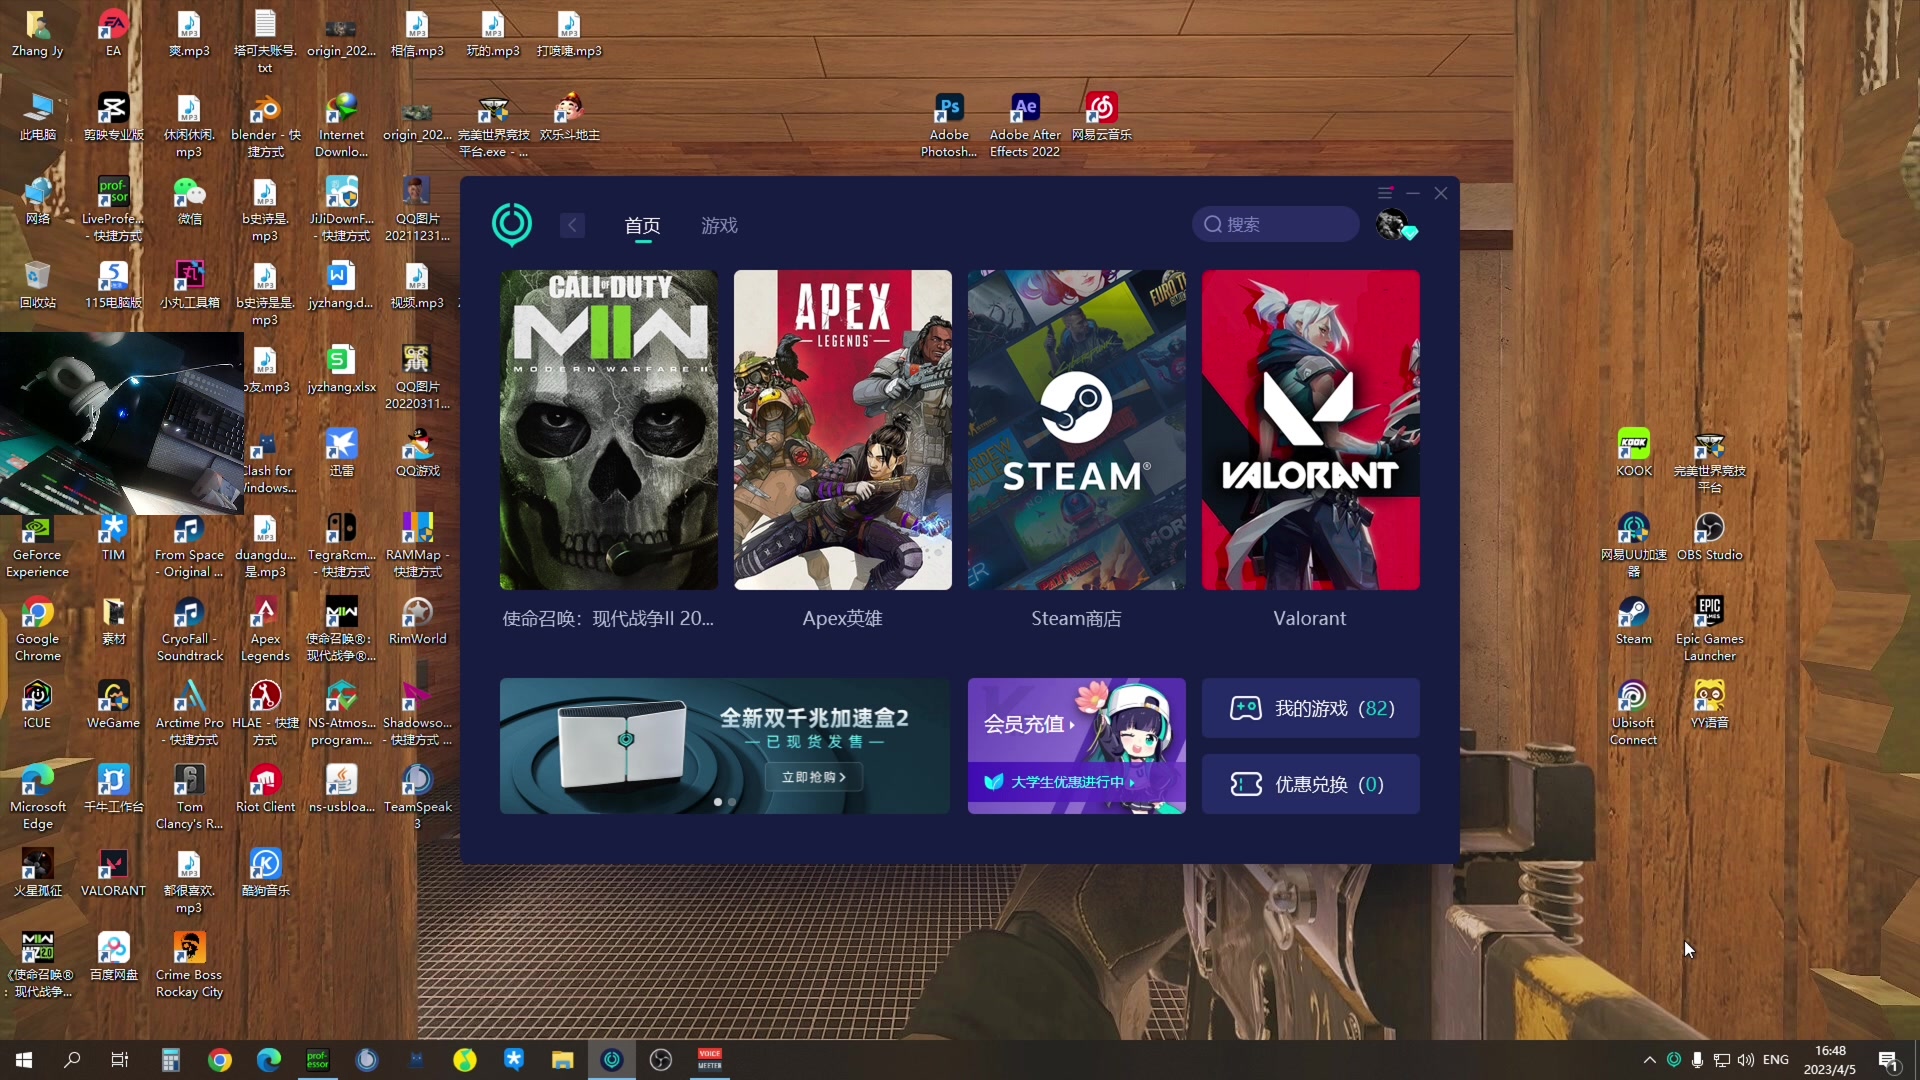Open the VALORANT desktop icon

pyautogui.click(x=113, y=873)
